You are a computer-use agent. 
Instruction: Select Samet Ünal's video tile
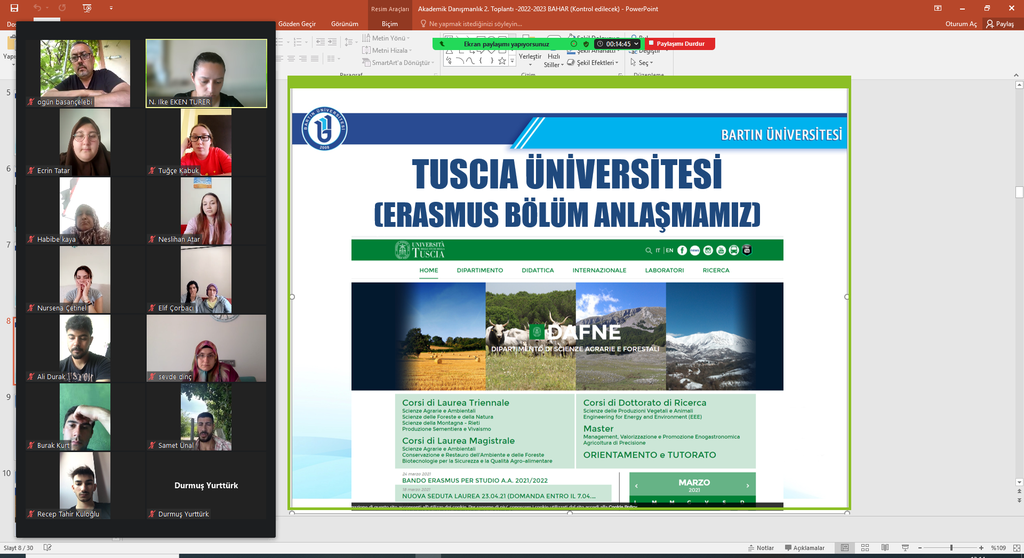click(206, 417)
